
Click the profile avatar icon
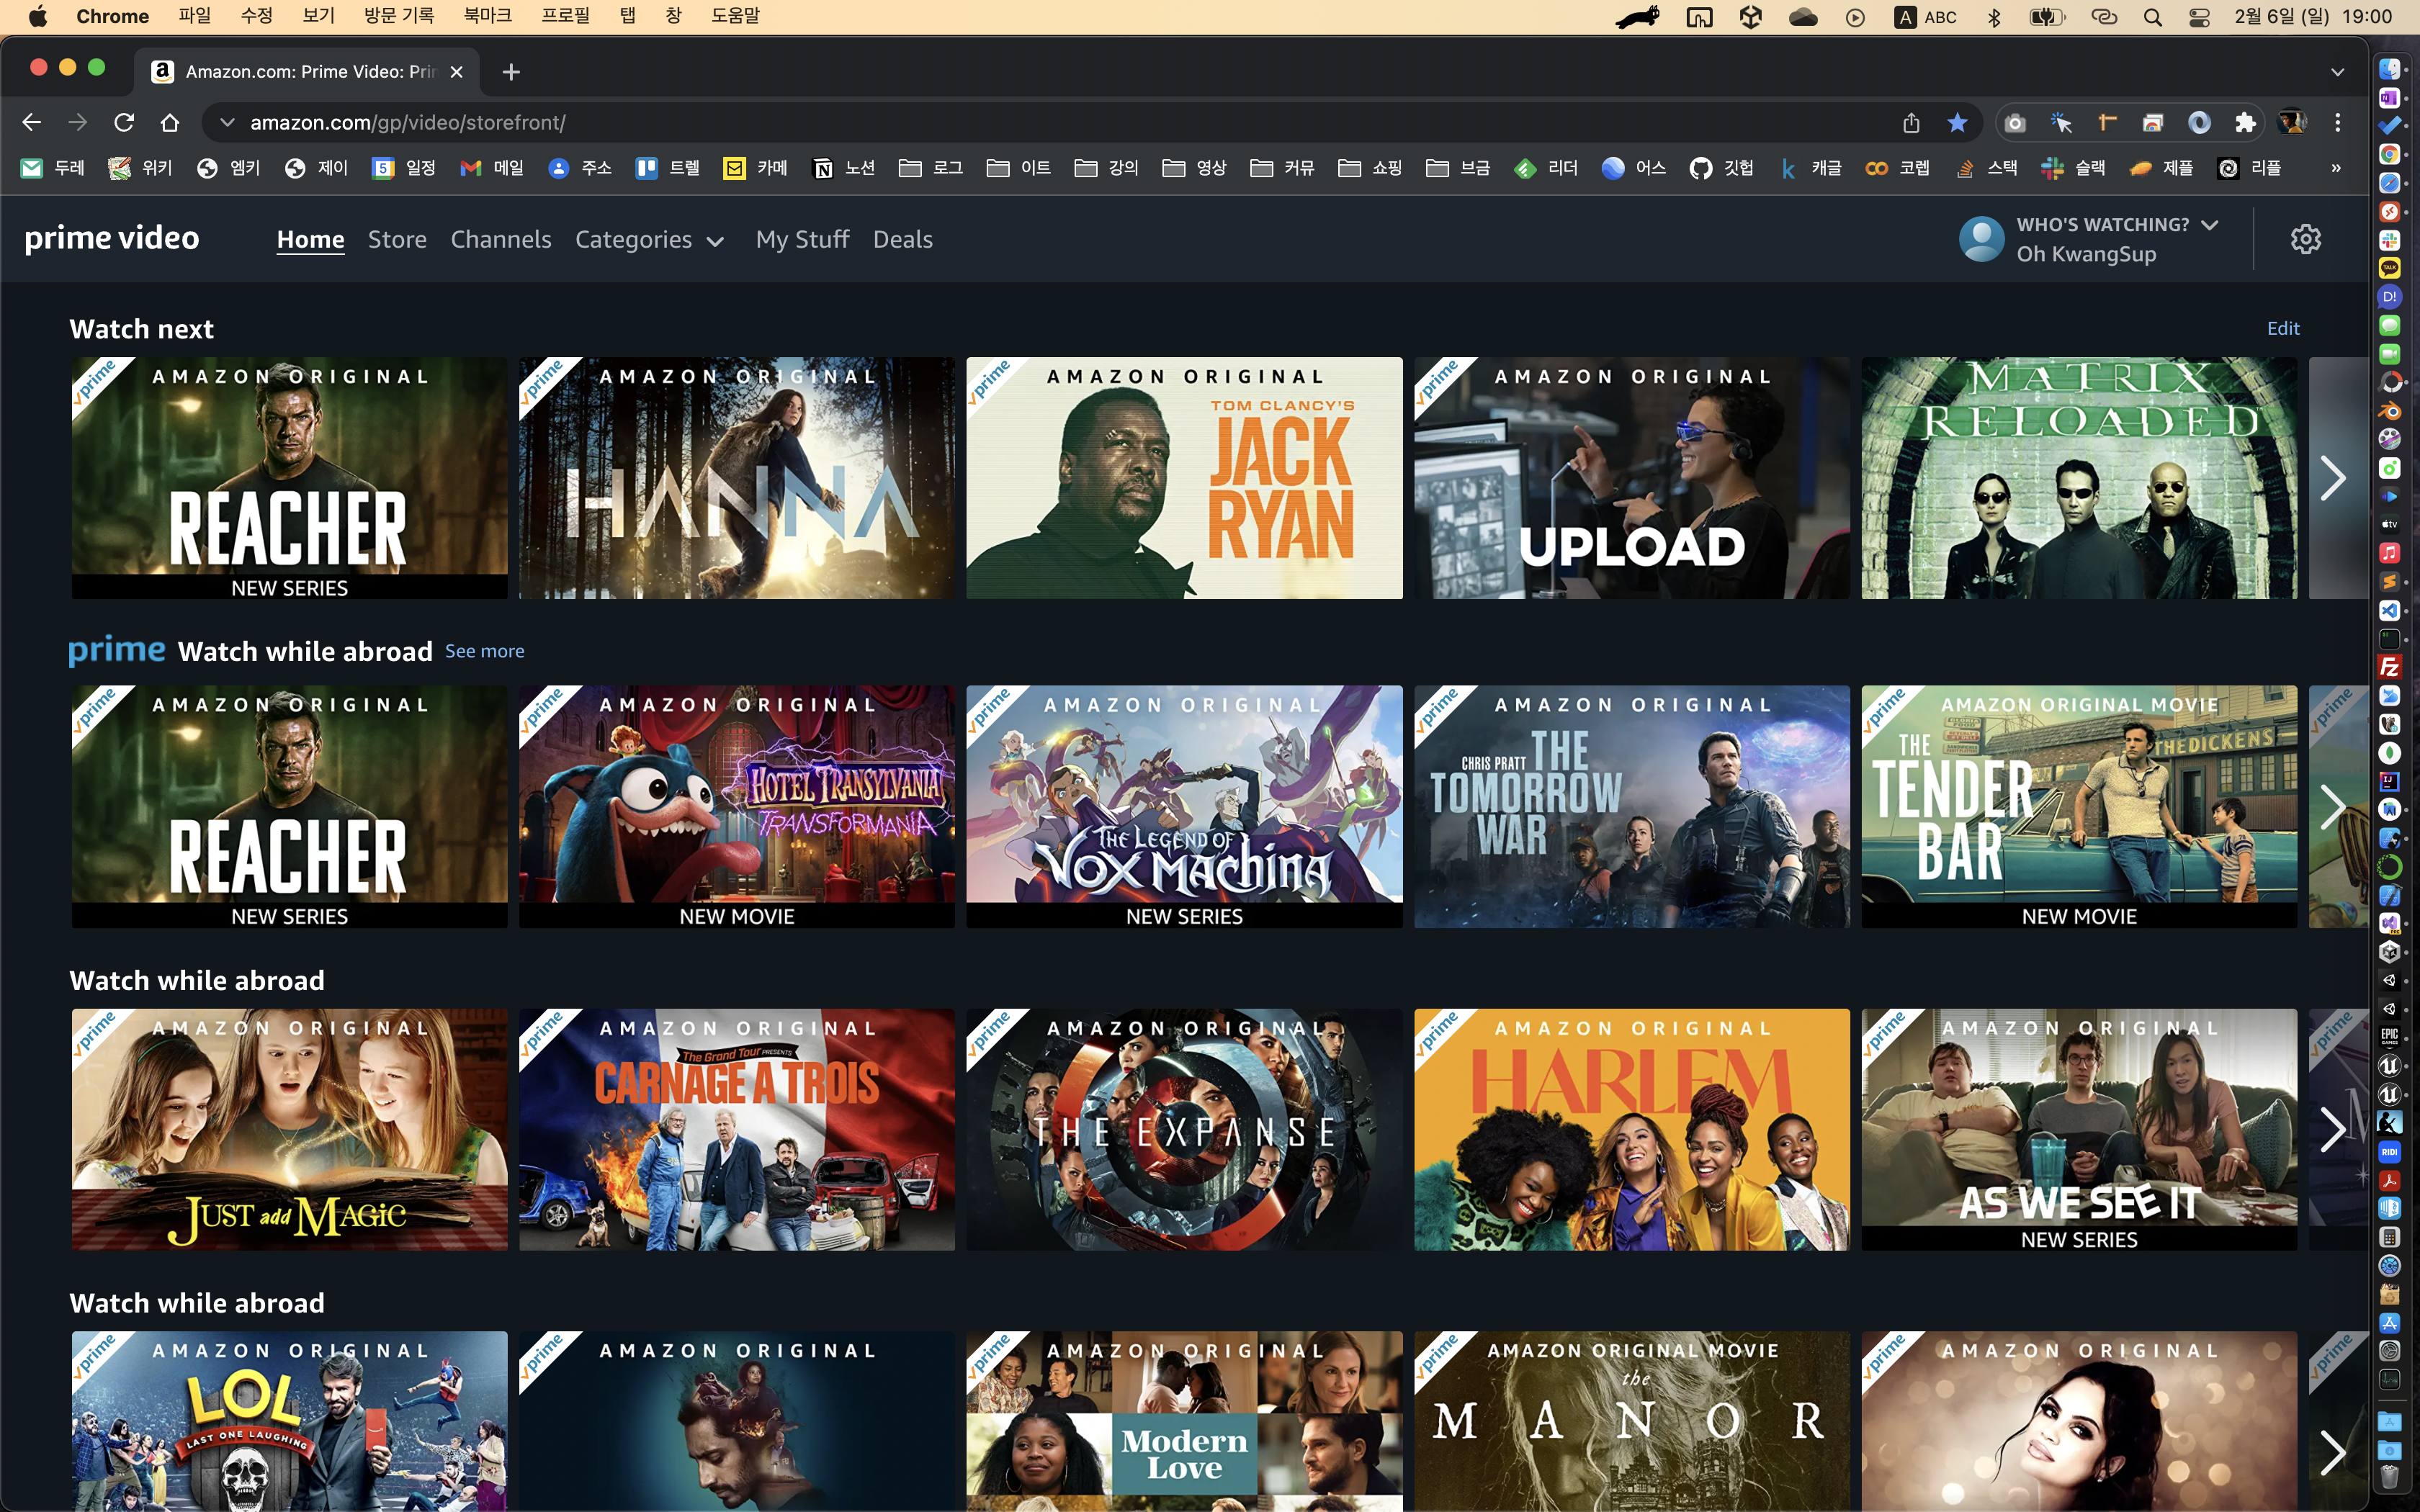1981,239
